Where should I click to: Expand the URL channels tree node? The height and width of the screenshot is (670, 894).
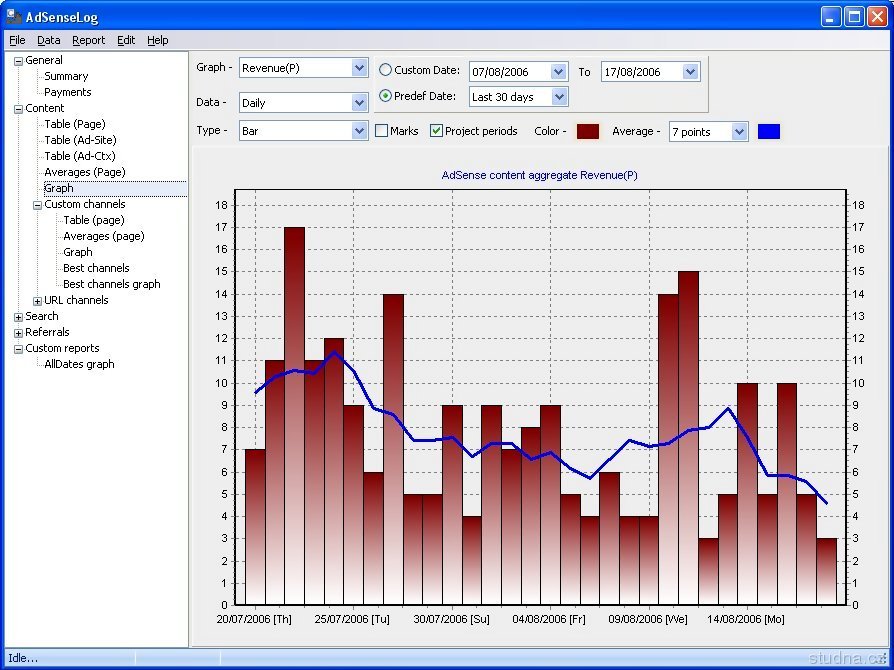[x=38, y=301]
